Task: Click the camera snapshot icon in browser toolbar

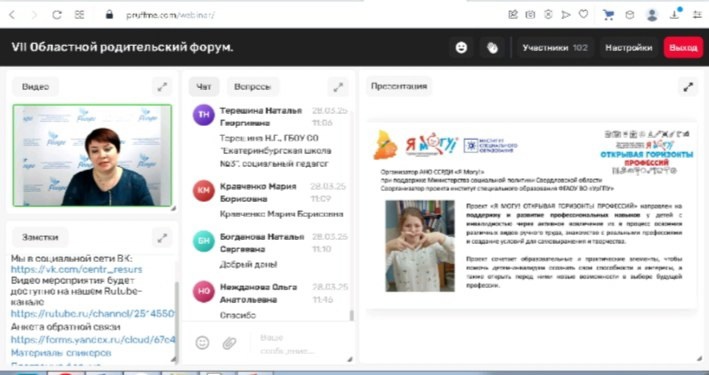Action: [x=530, y=15]
